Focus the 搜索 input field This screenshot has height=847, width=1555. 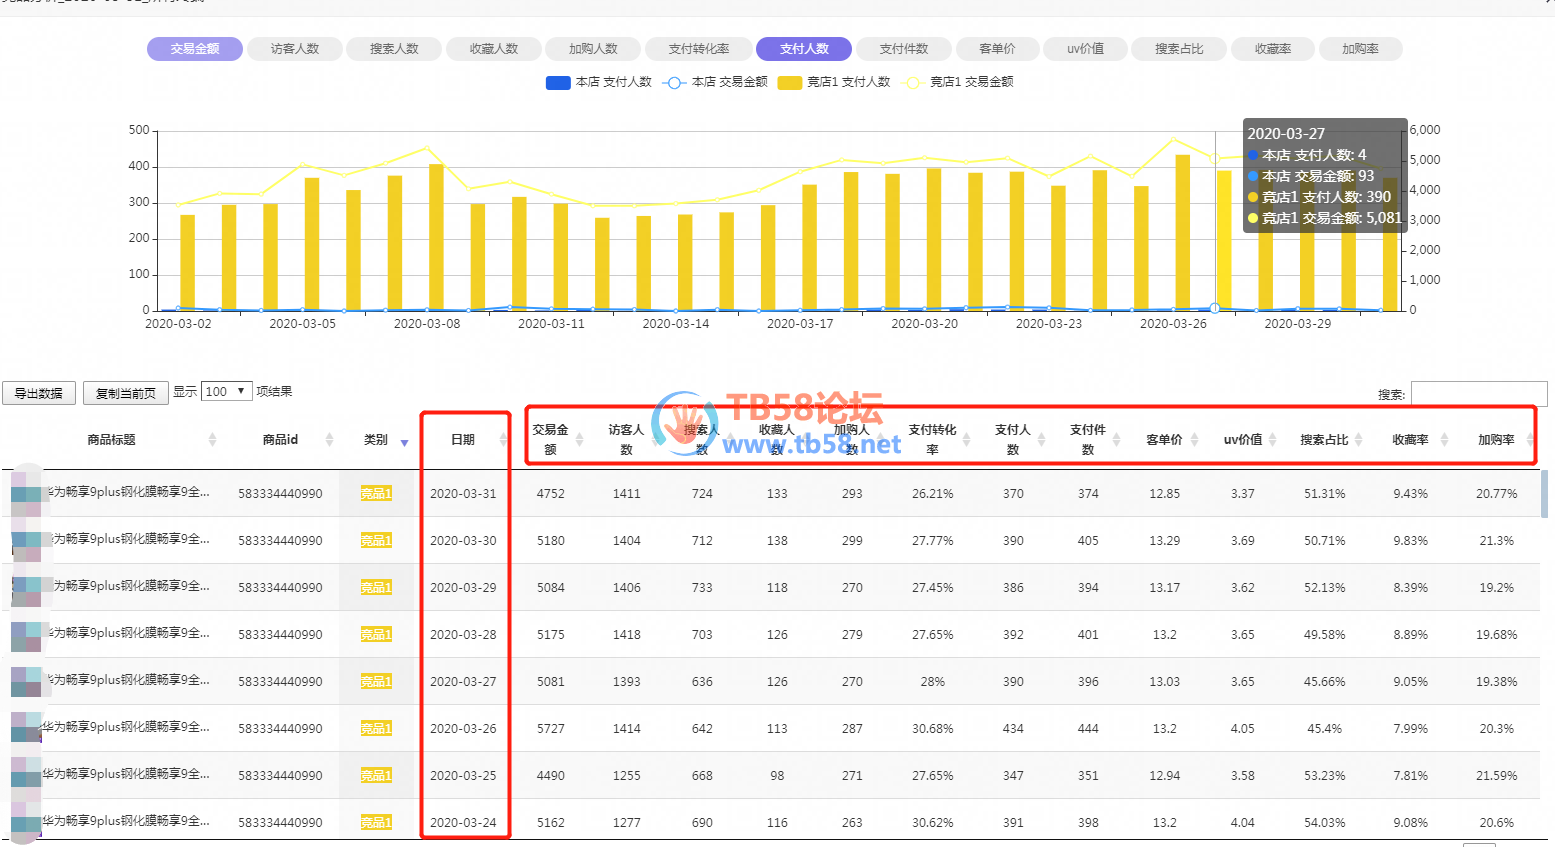point(1478,394)
